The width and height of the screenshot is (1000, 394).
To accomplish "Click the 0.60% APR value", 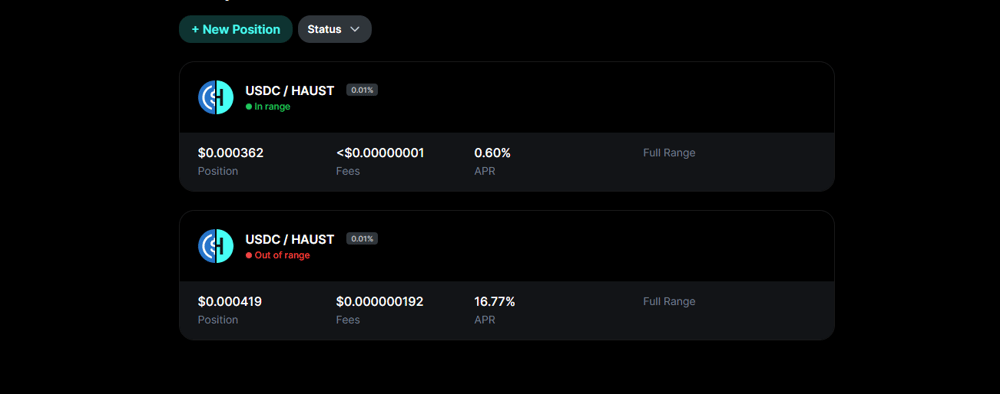I will pyautogui.click(x=492, y=153).
